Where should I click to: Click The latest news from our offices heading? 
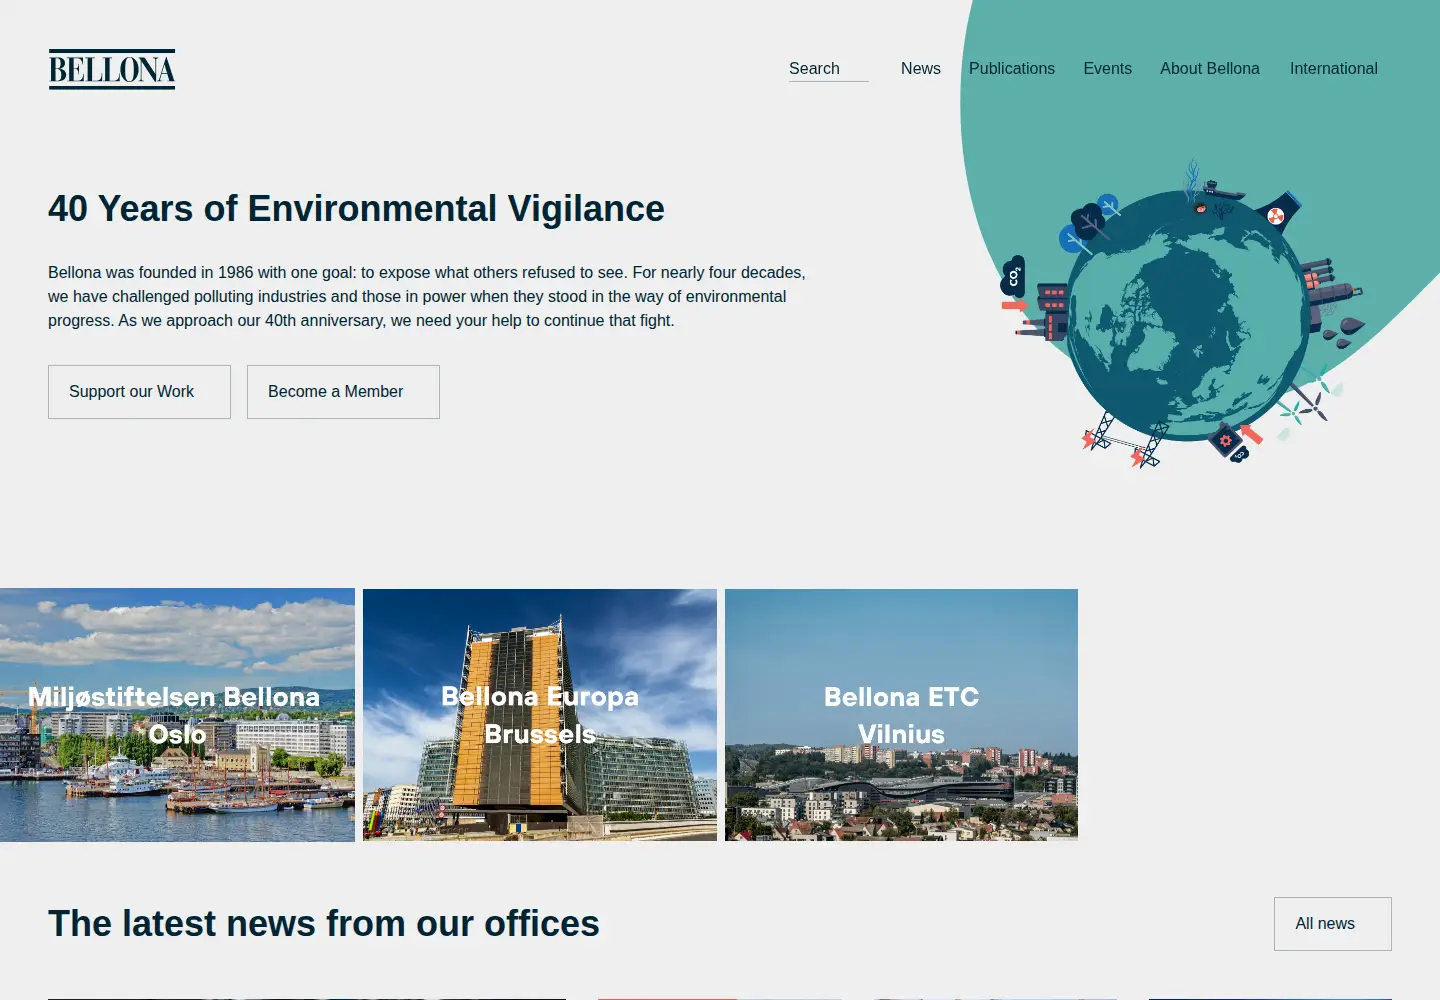(x=324, y=924)
